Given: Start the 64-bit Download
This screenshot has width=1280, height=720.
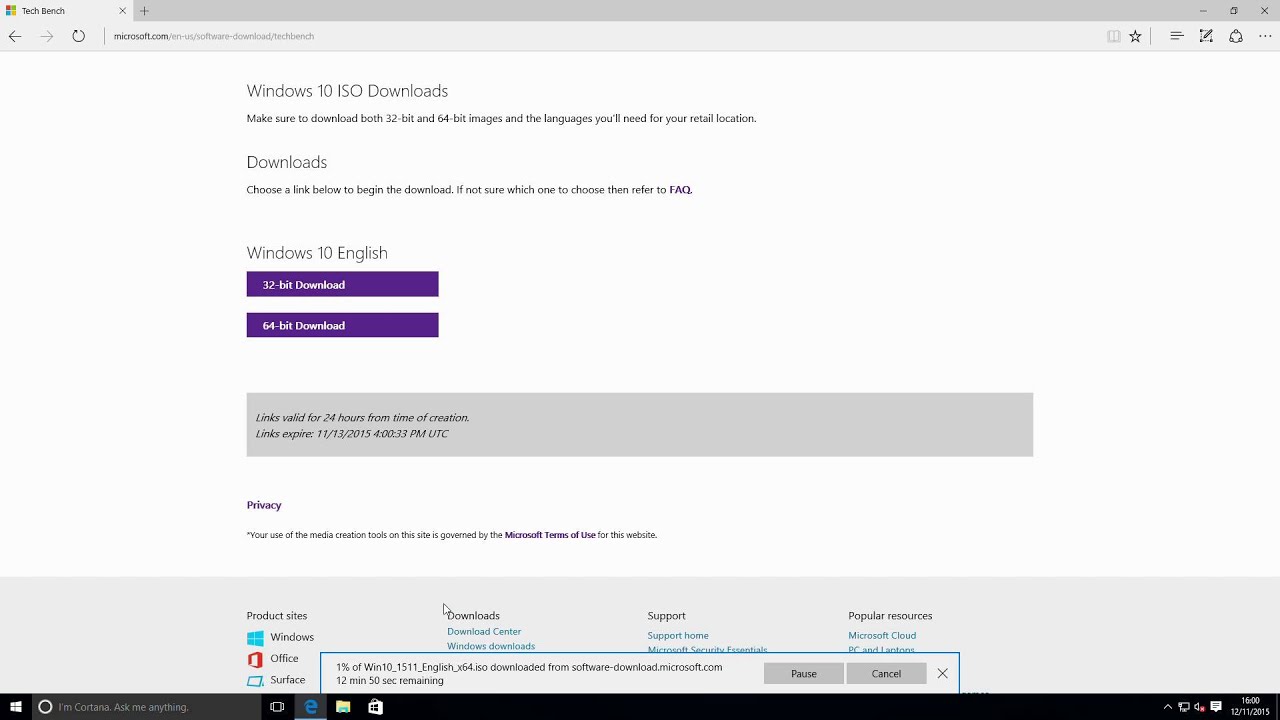Looking at the screenshot, I should tap(342, 325).
